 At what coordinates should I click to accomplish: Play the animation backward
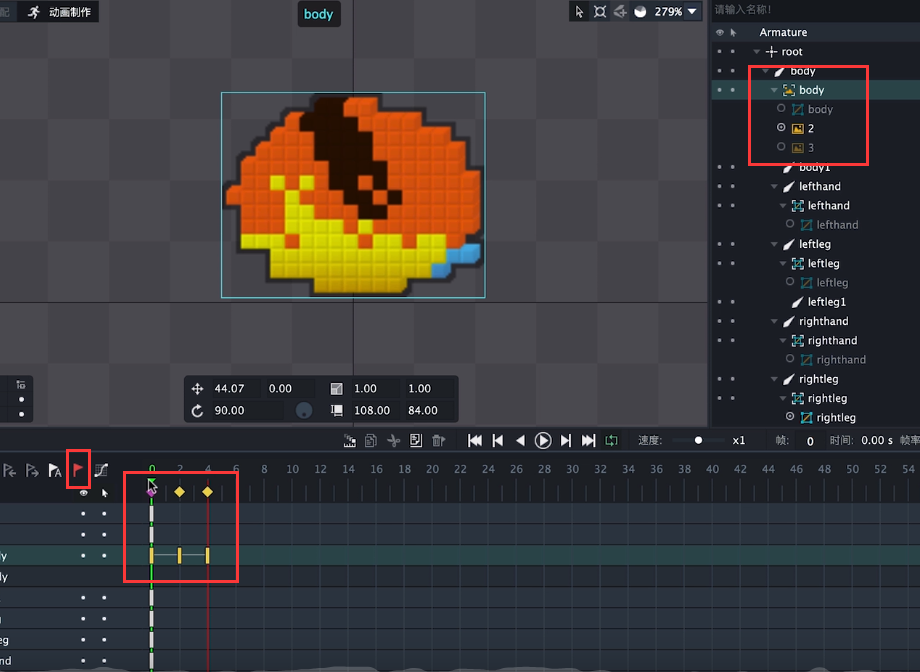(x=520, y=441)
